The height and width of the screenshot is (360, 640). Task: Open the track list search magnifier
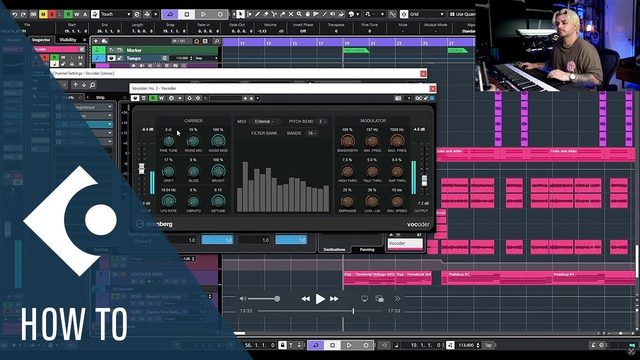click(x=216, y=41)
